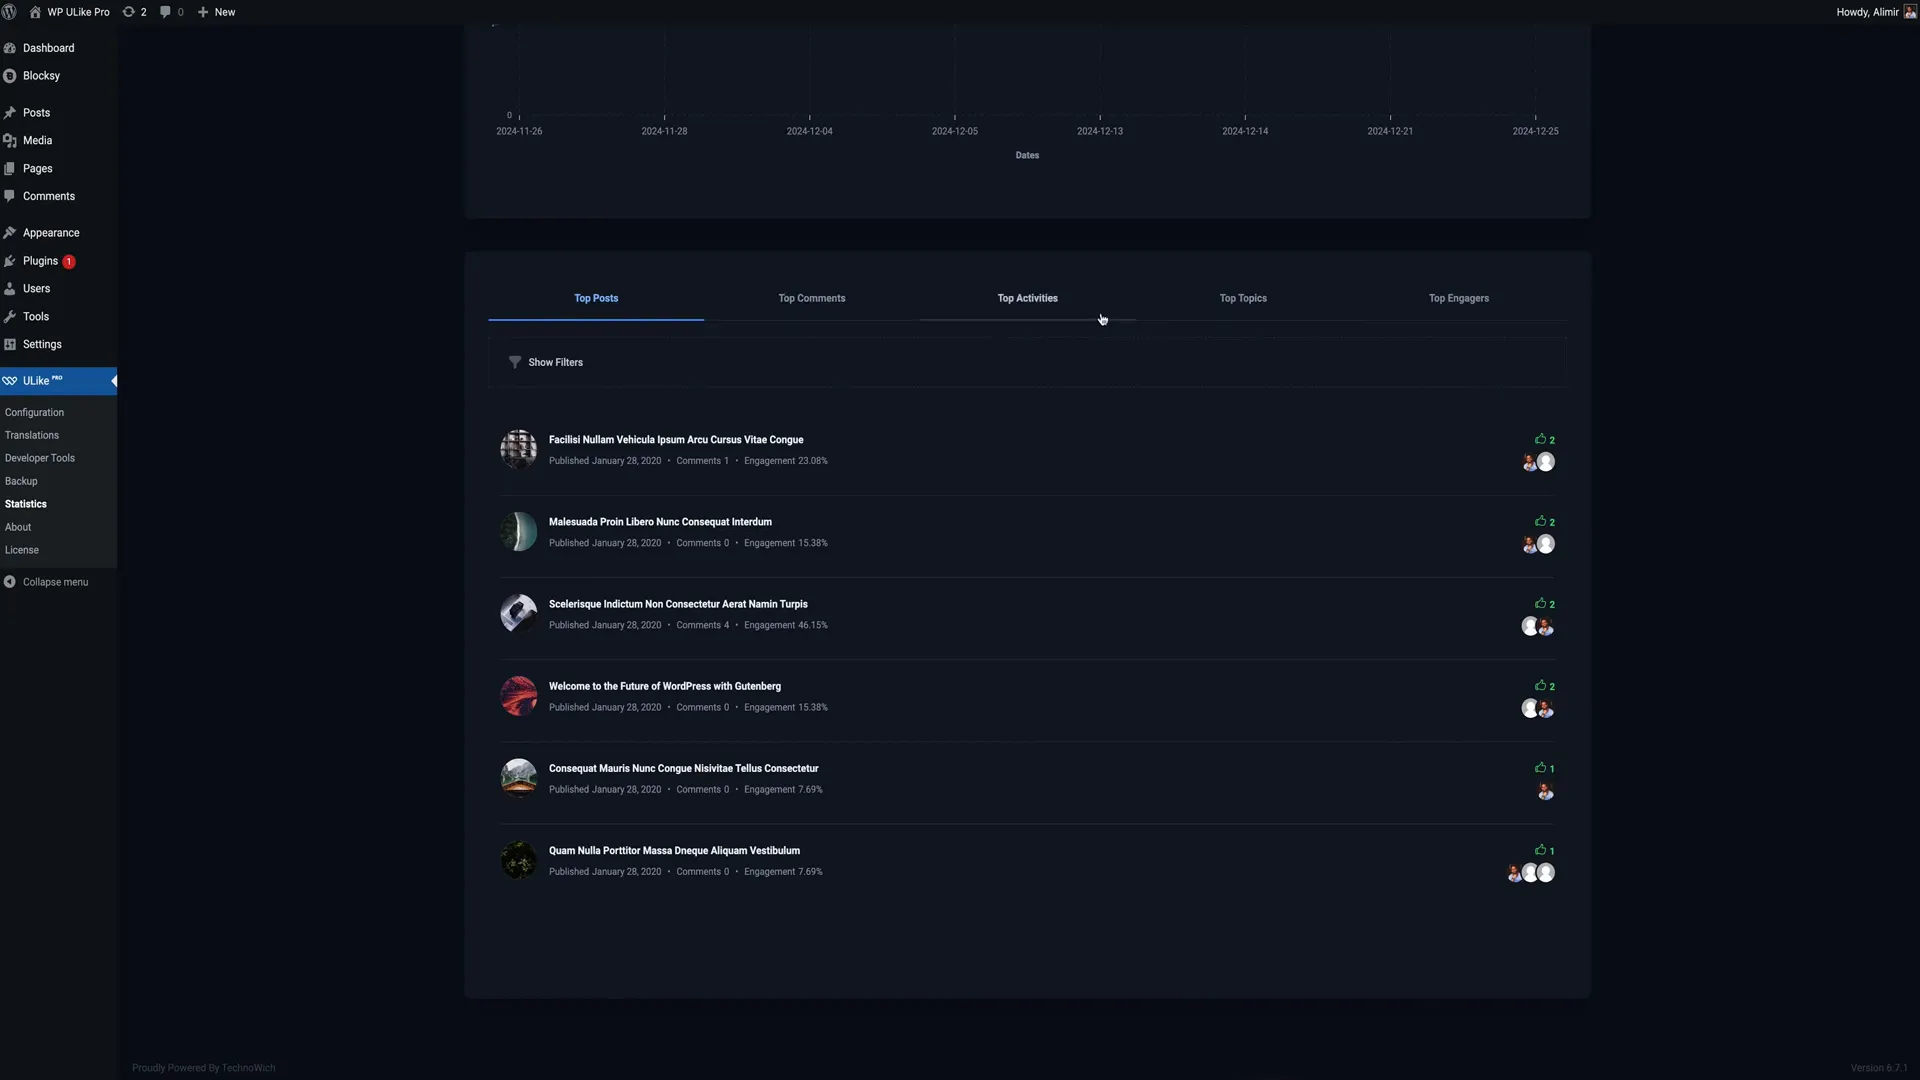This screenshot has width=1920, height=1080.
Task: Click the filter funnel icon near Show Filters
Action: tap(516, 363)
